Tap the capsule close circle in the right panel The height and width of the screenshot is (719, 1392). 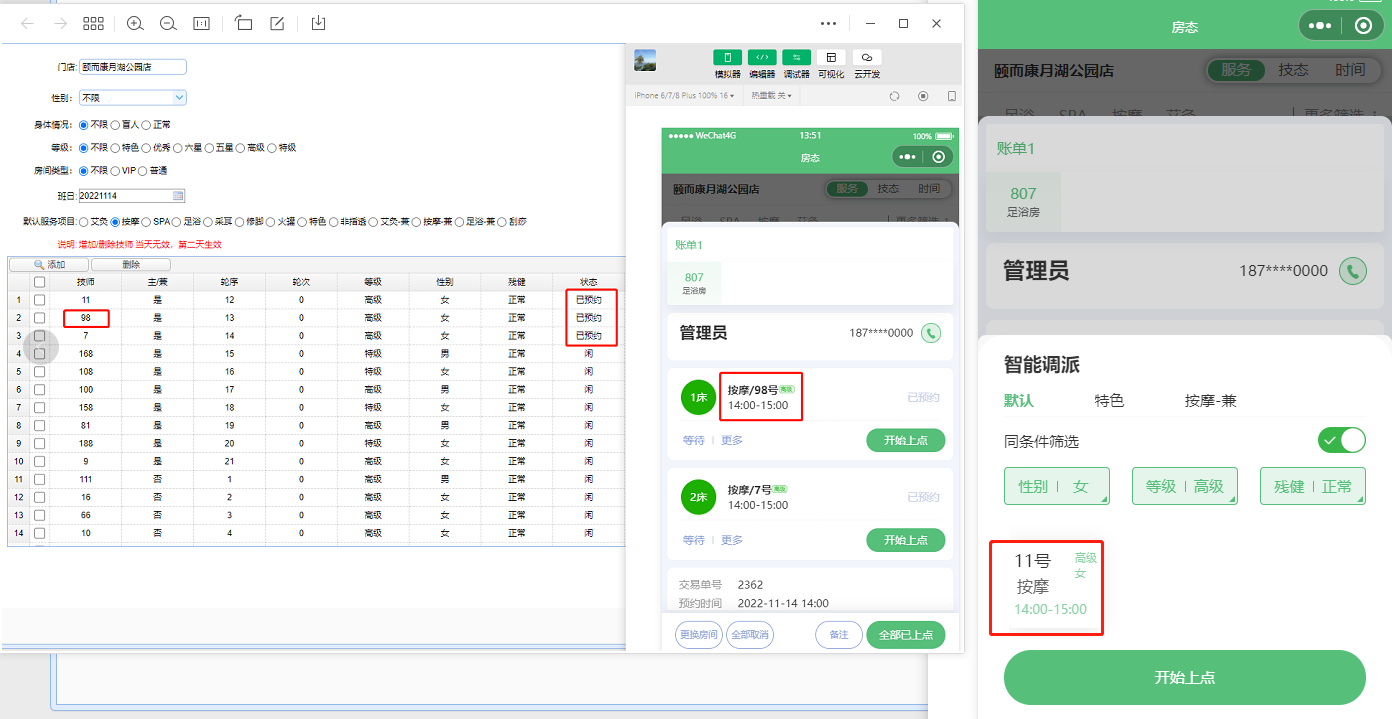pyautogui.click(x=1363, y=26)
